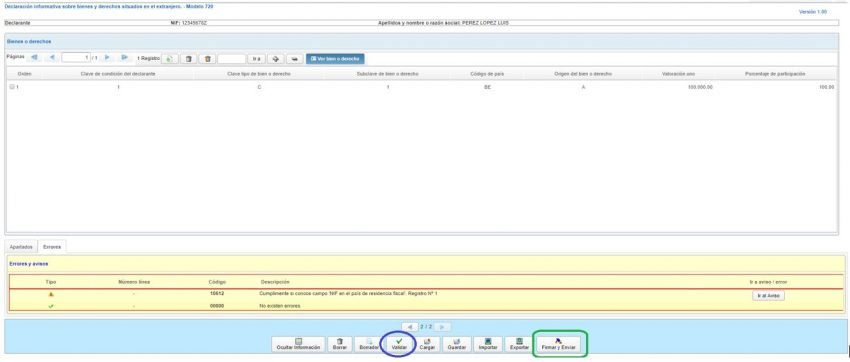Select the Errores tab
The width and height of the screenshot is (850, 362).
(x=52, y=247)
